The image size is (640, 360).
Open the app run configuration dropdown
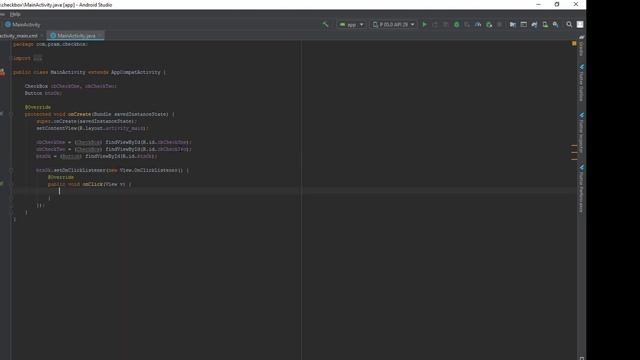tap(351, 24)
